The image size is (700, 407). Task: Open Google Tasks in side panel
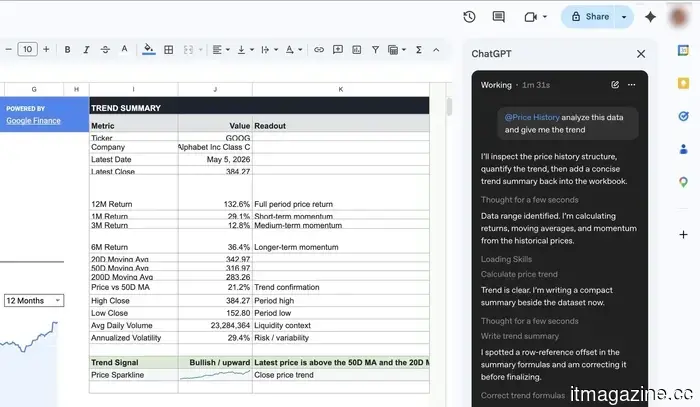[x=683, y=116]
